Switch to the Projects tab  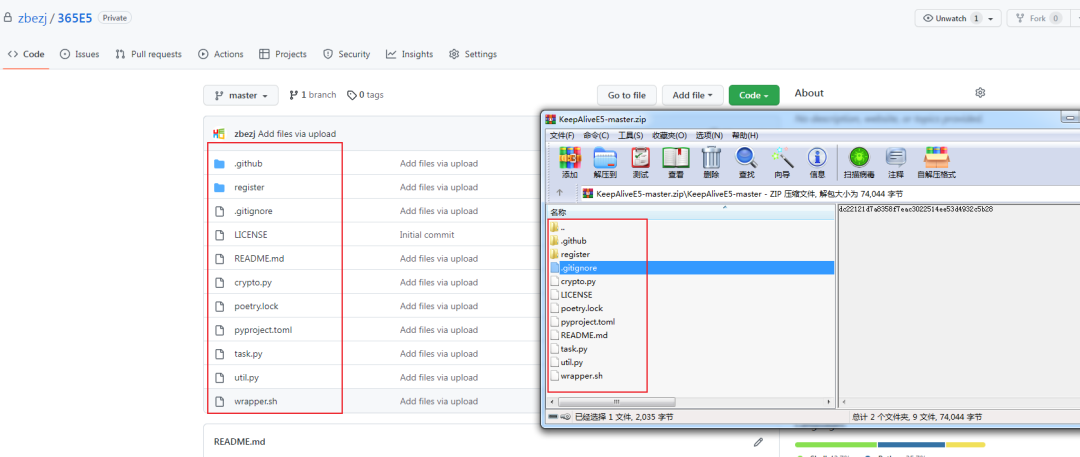tap(282, 54)
